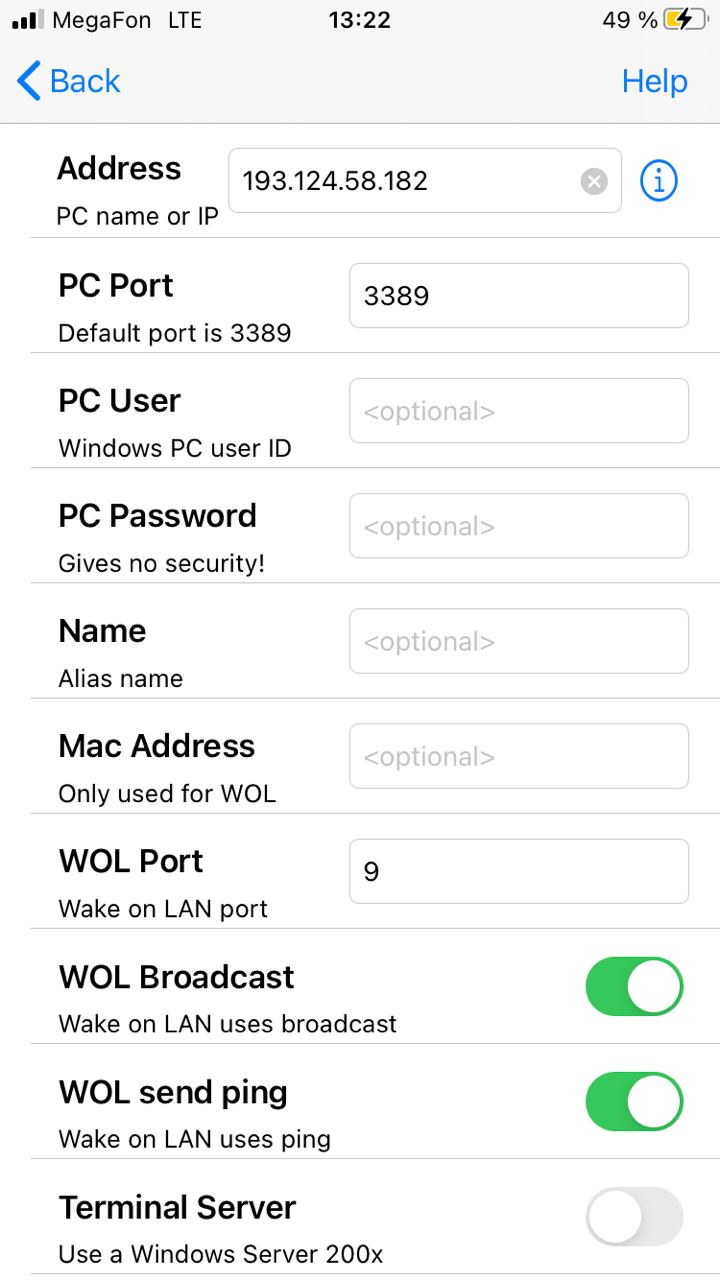Click the Name alias input field

(x=518, y=641)
